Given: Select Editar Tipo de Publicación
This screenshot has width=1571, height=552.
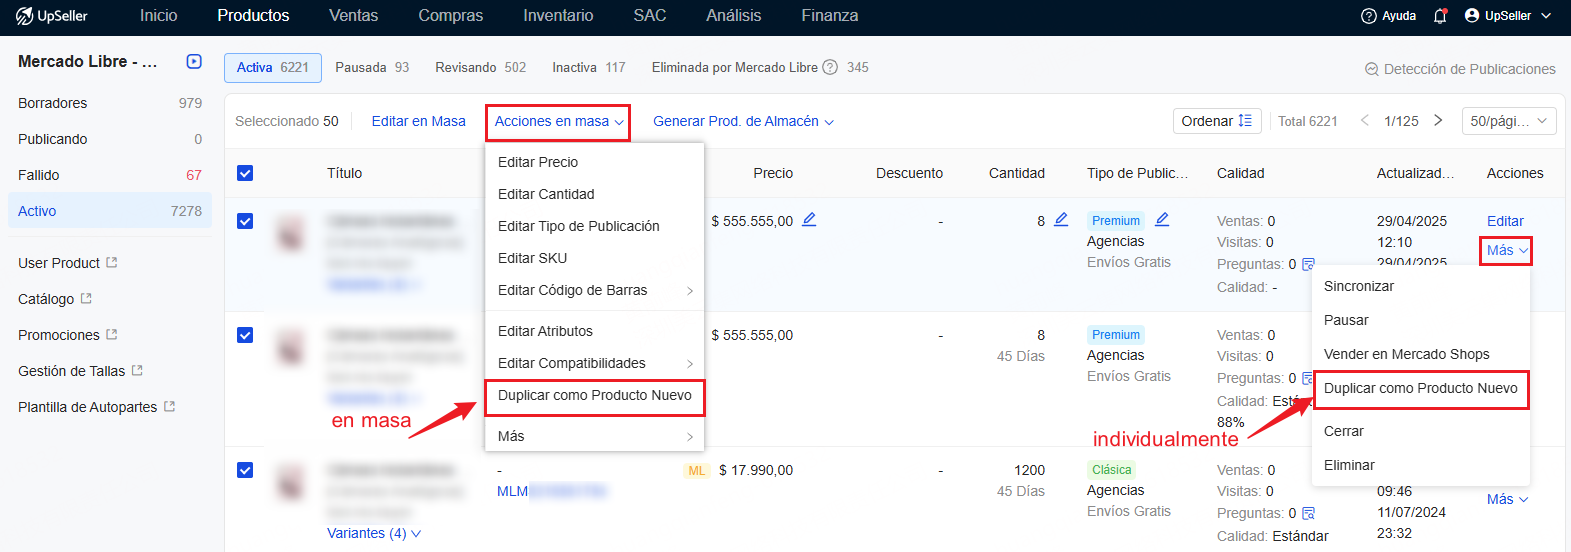Looking at the screenshot, I should (x=595, y=226).
